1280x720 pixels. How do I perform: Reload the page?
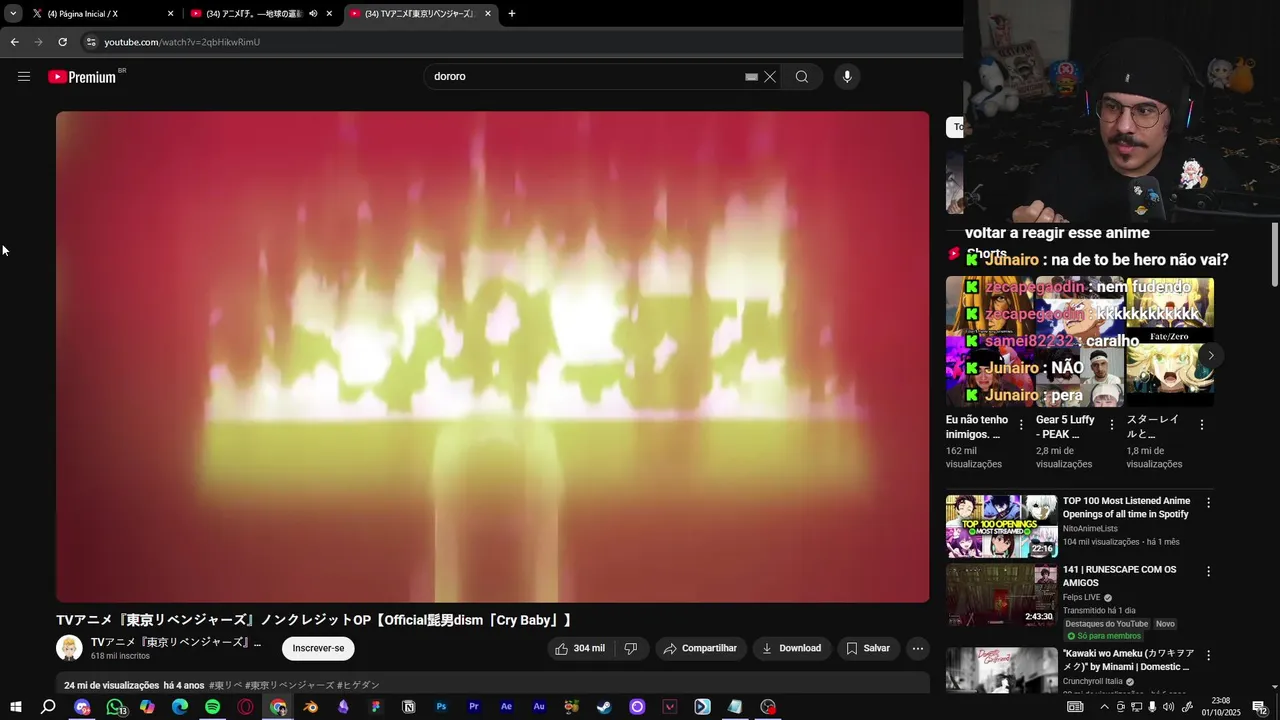[62, 42]
